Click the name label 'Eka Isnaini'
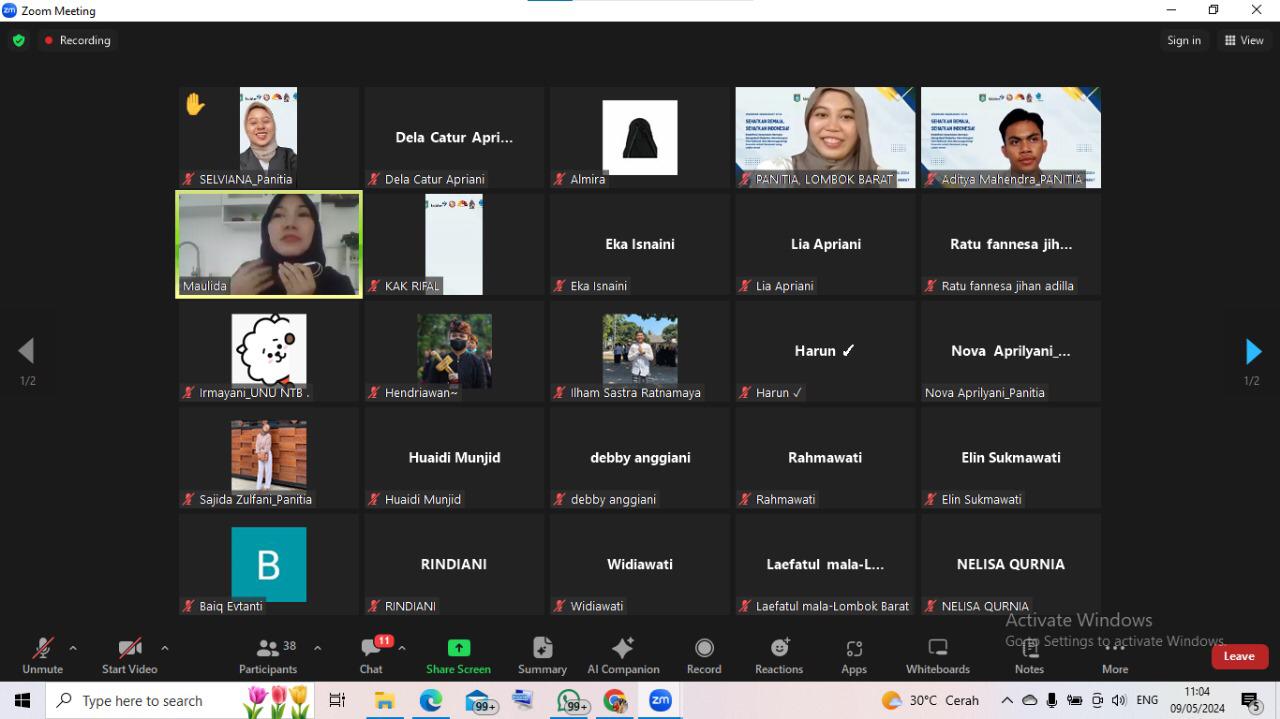This screenshot has width=1280, height=719. [598, 286]
